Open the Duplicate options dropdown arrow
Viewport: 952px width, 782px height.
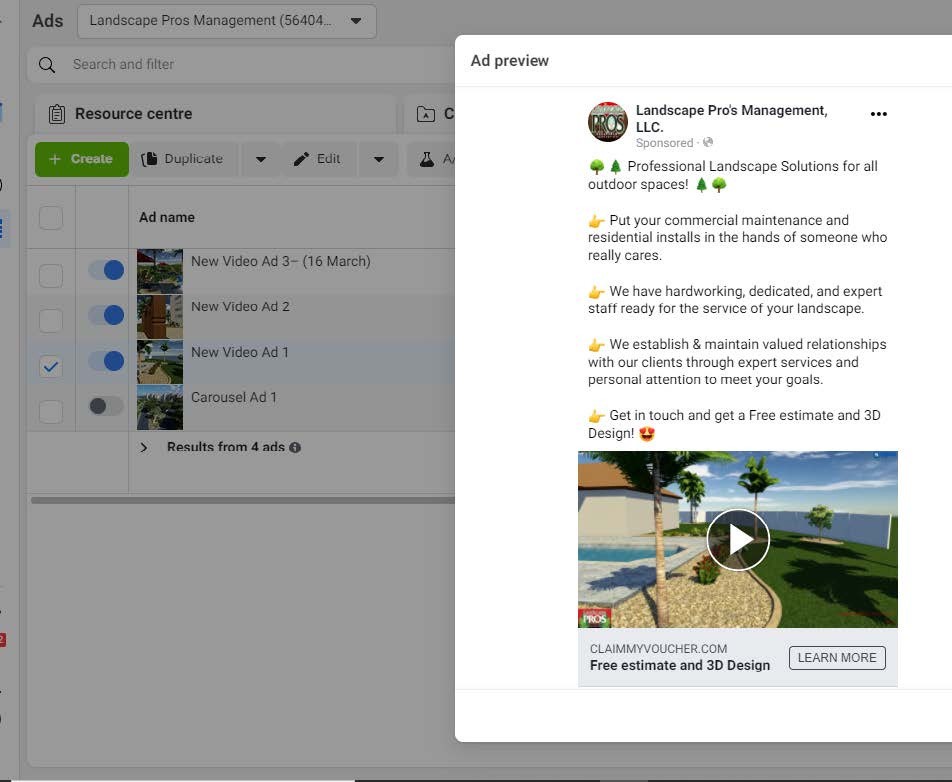click(260, 159)
